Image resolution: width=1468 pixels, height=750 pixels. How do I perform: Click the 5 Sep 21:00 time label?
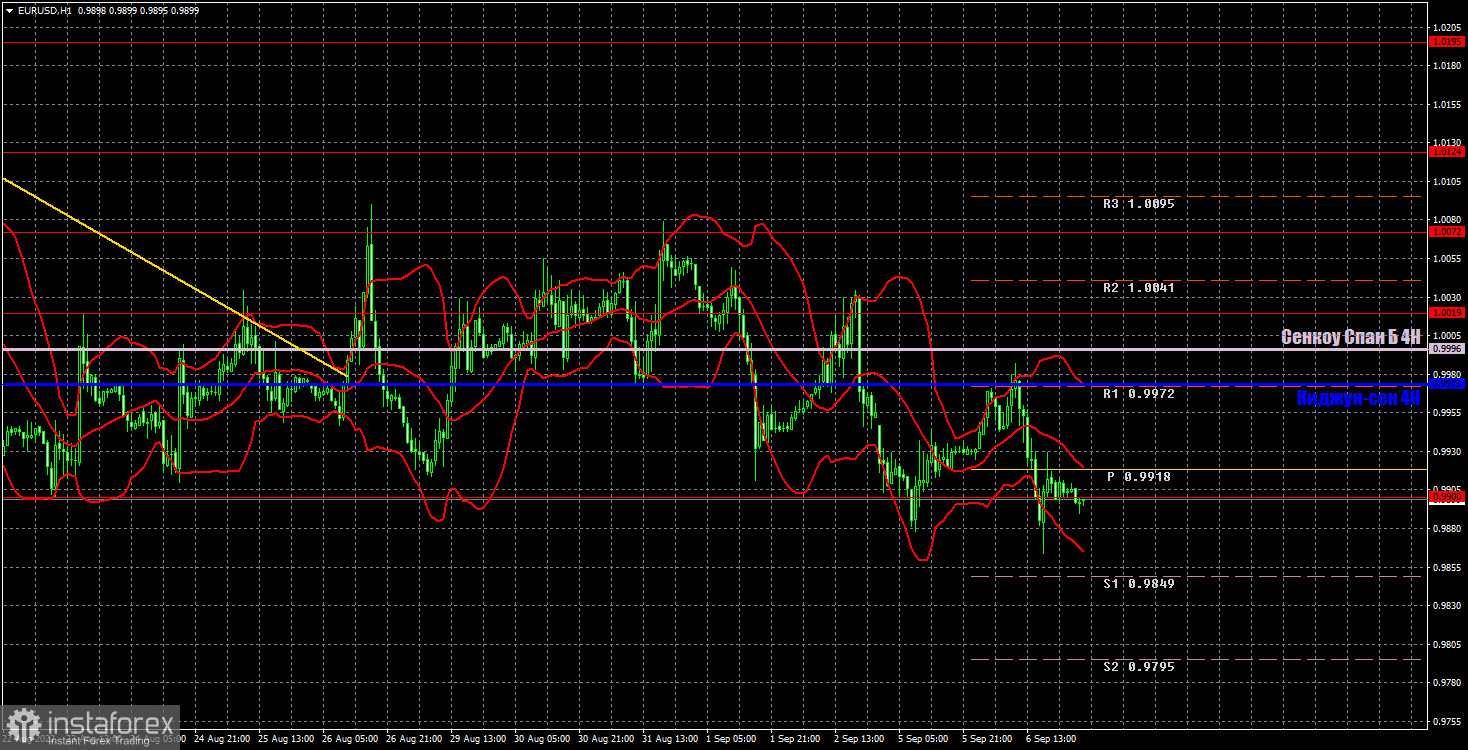click(988, 739)
